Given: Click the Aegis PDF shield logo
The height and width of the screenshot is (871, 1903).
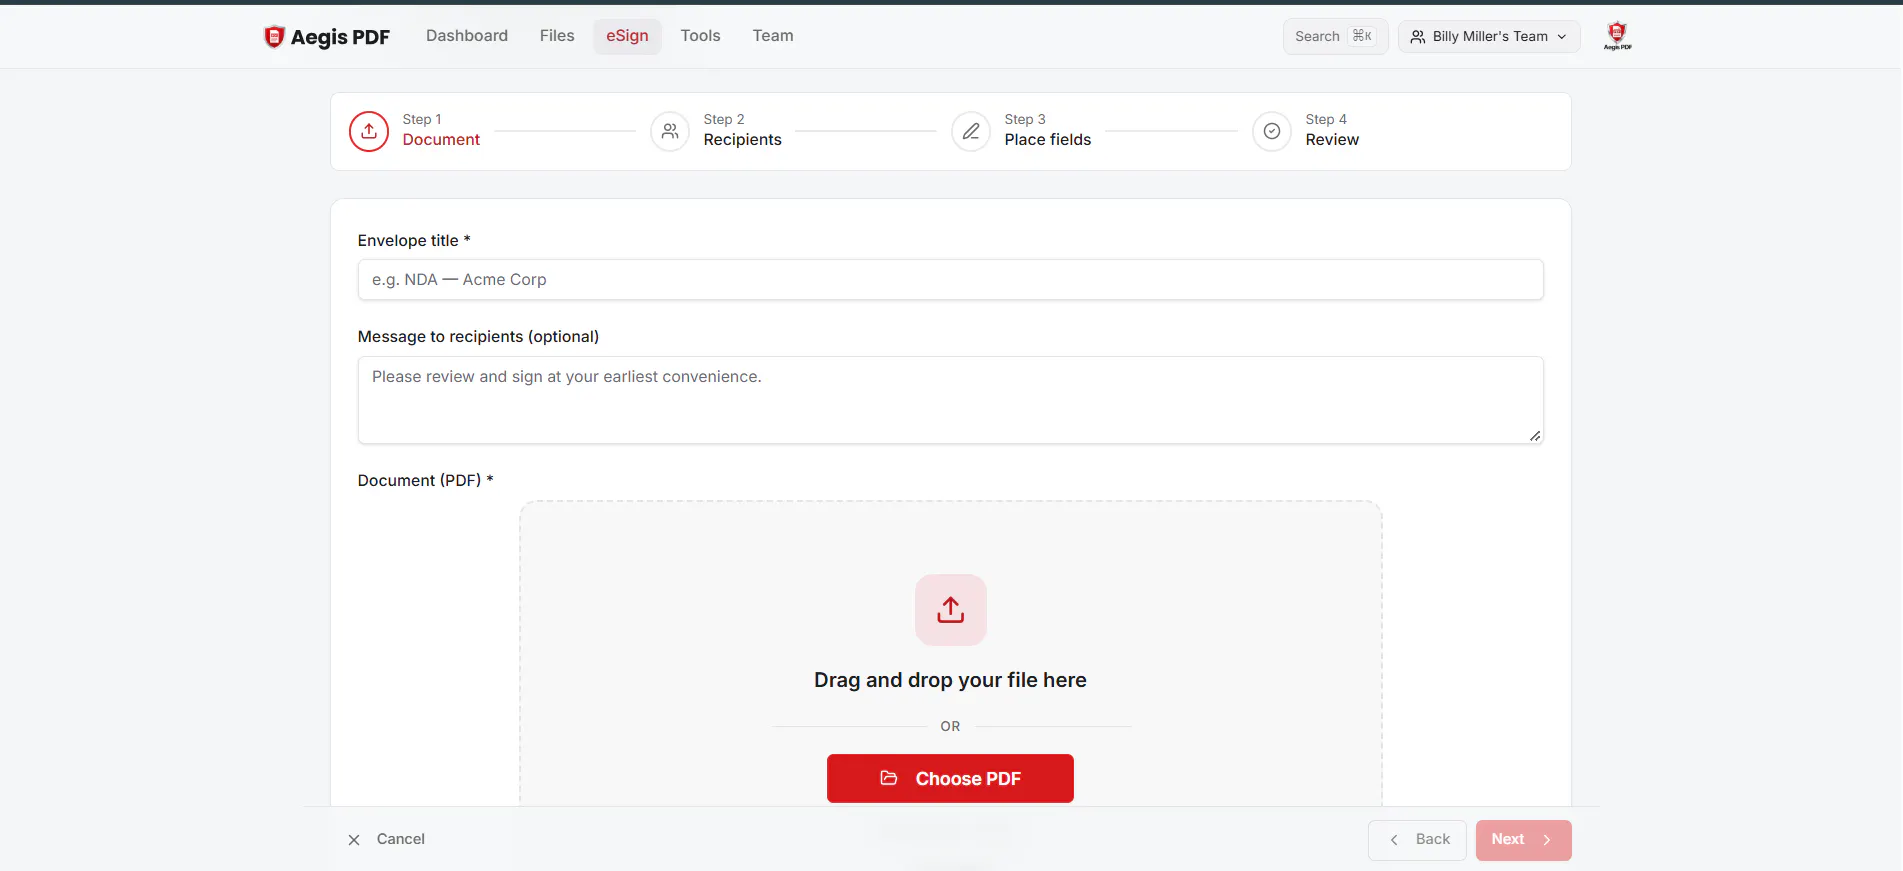Looking at the screenshot, I should 274,37.
